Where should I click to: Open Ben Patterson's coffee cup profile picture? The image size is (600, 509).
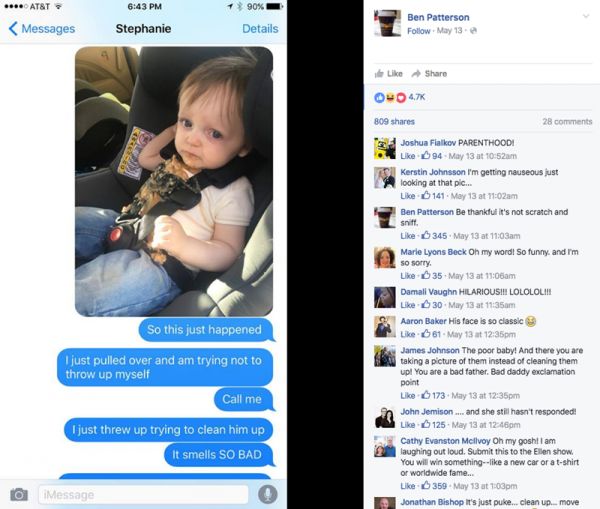pyautogui.click(x=387, y=23)
